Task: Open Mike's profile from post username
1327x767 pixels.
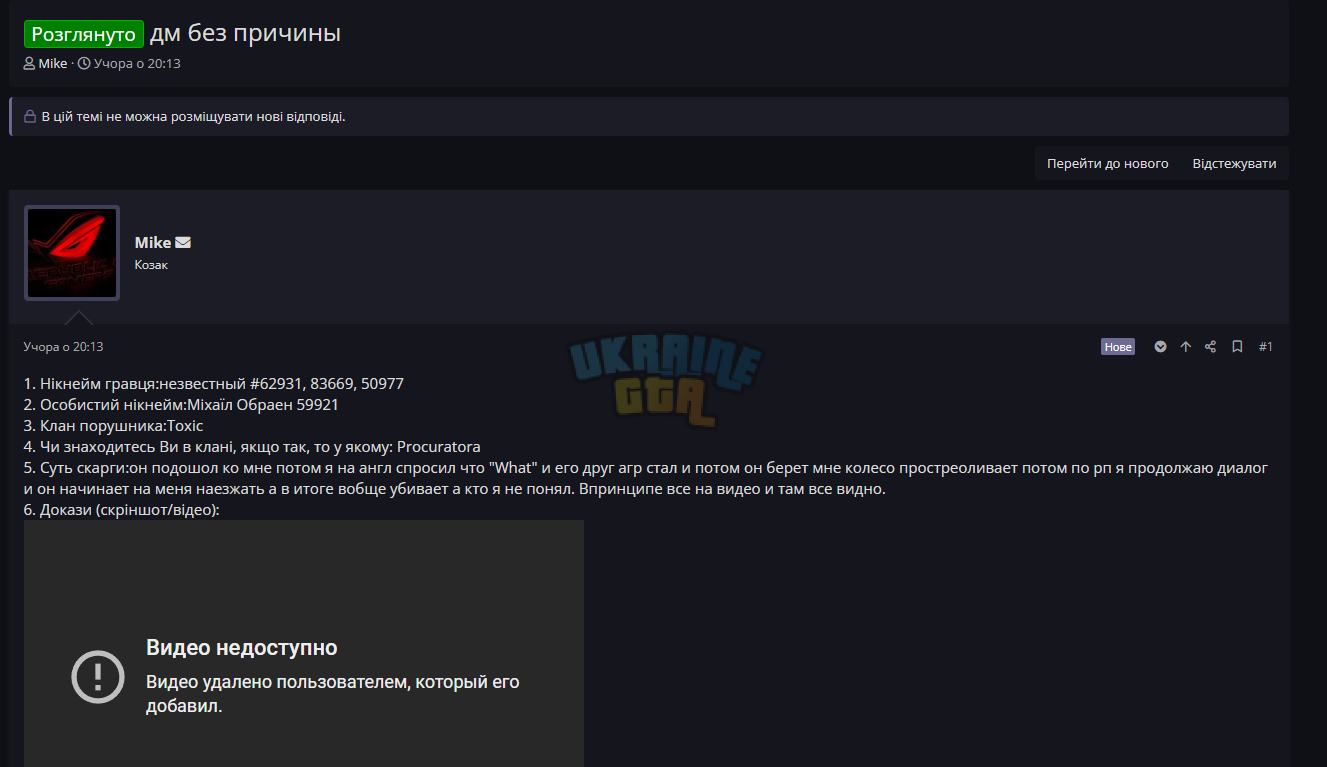Action: pyautogui.click(x=153, y=243)
